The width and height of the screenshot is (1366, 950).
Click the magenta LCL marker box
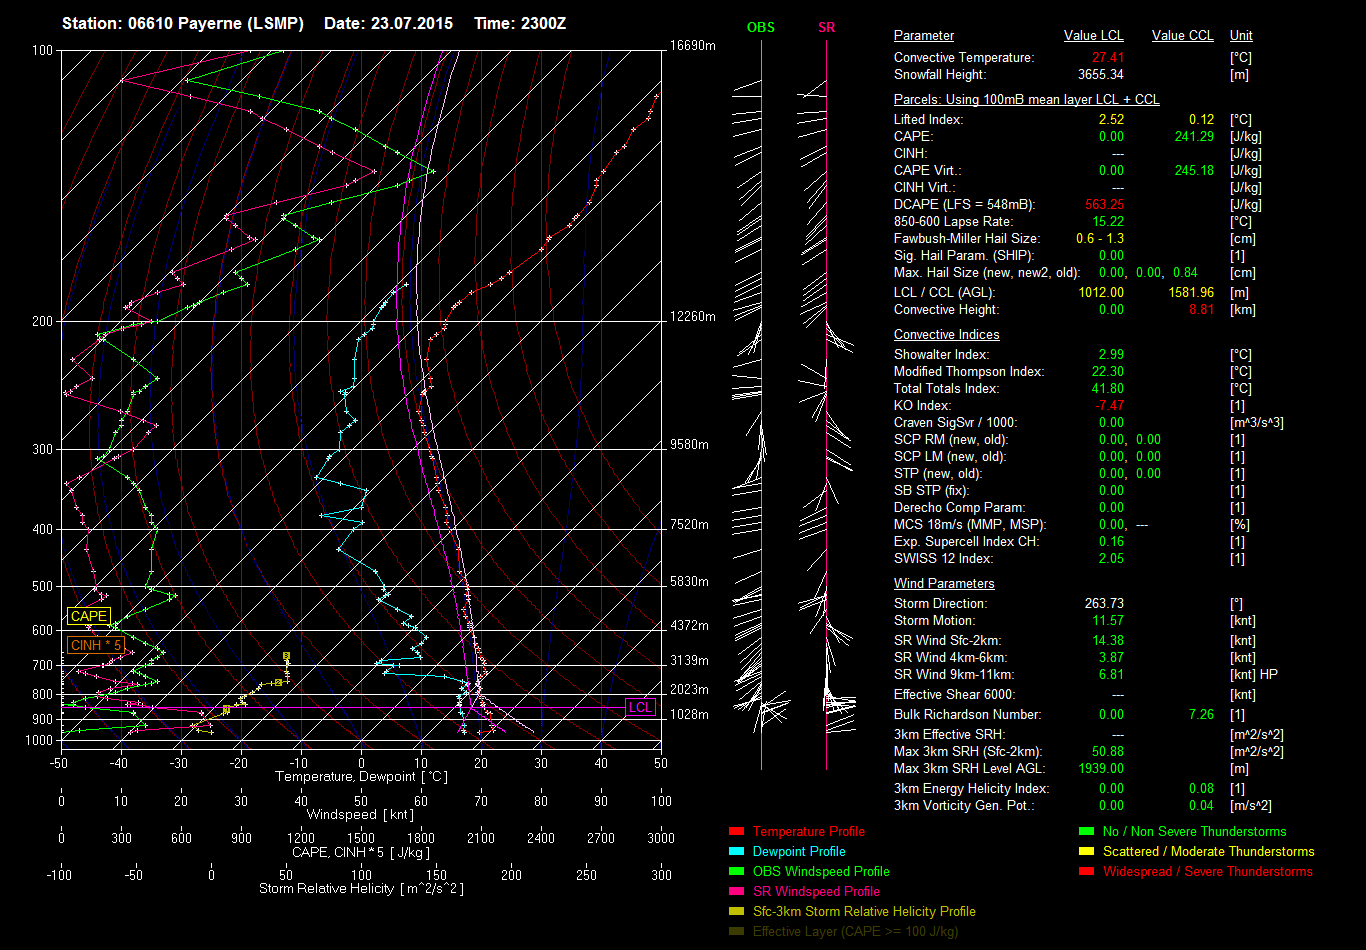click(x=640, y=707)
